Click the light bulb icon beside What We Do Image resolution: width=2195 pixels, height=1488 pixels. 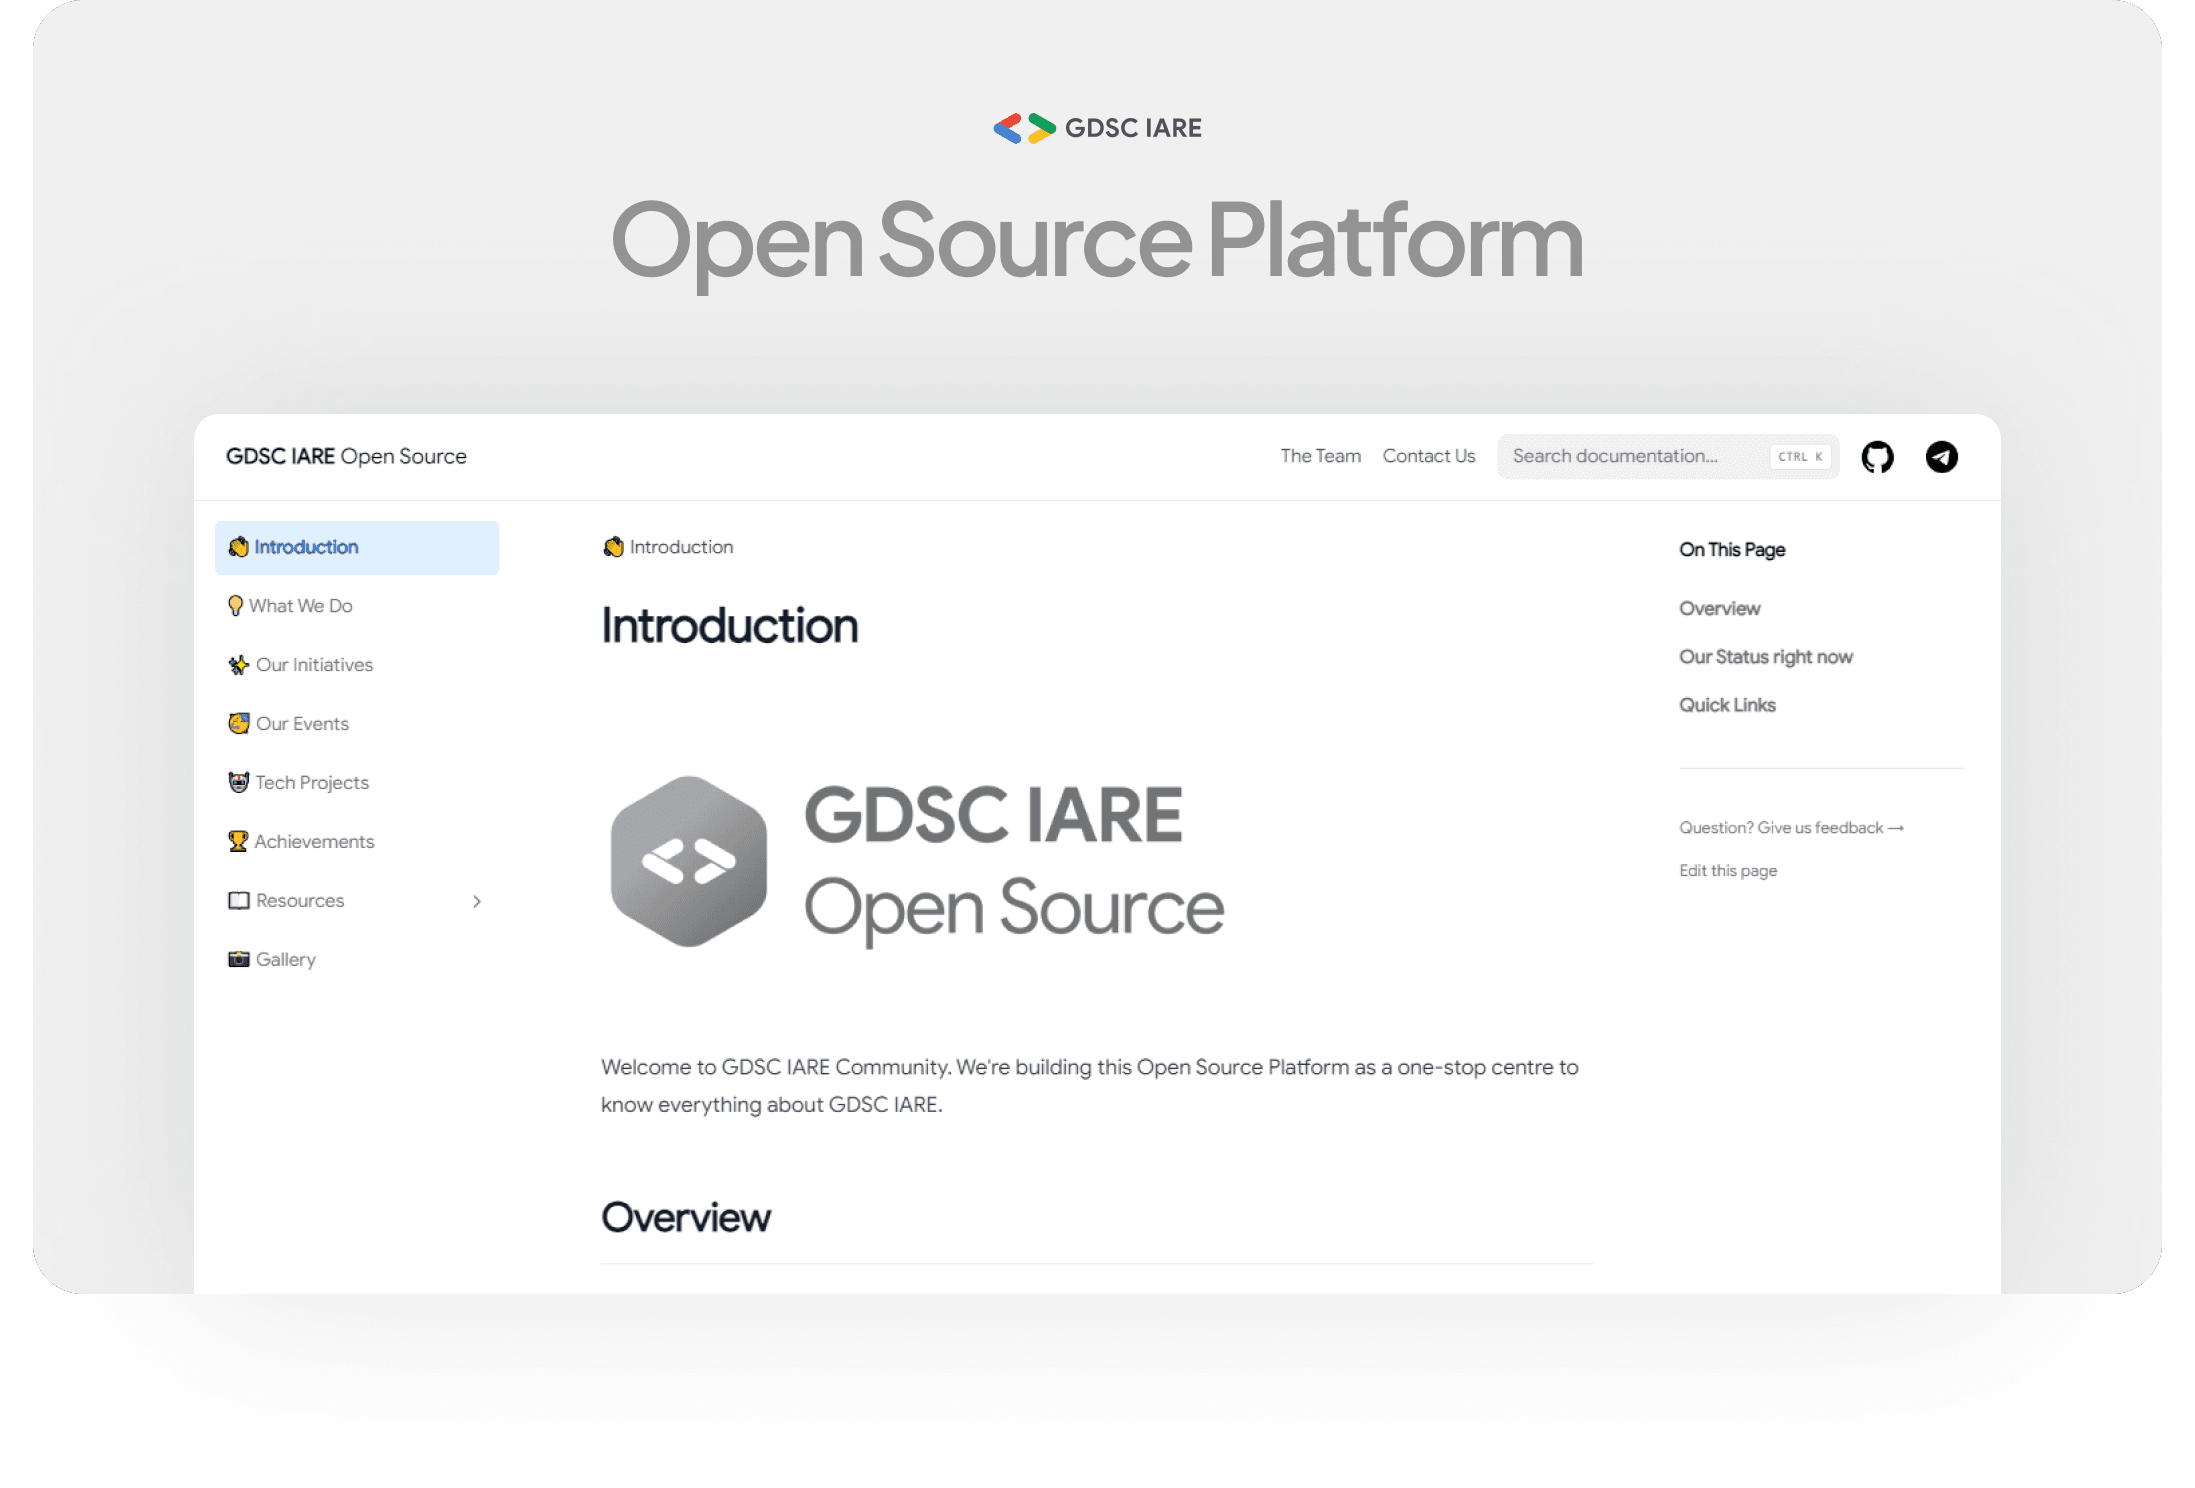(x=235, y=606)
